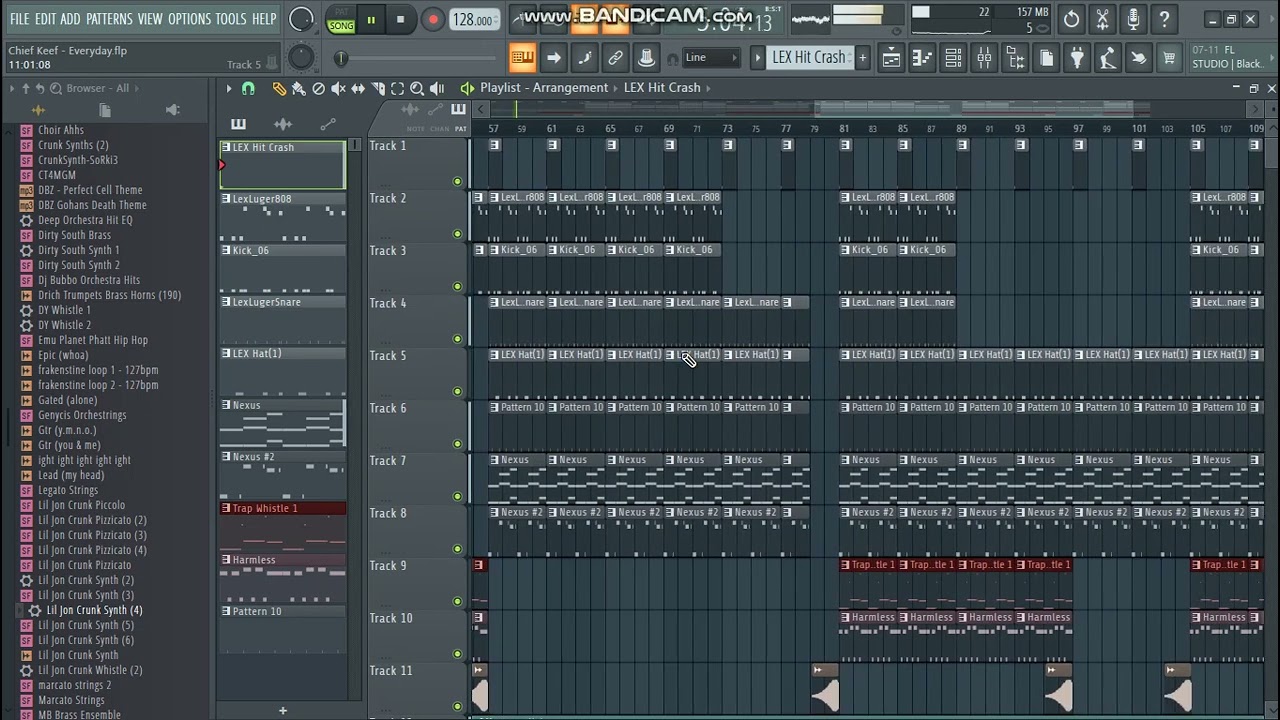This screenshot has width=1280, height=720.
Task: Show the Playlist window icon
Action: pos(891,58)
